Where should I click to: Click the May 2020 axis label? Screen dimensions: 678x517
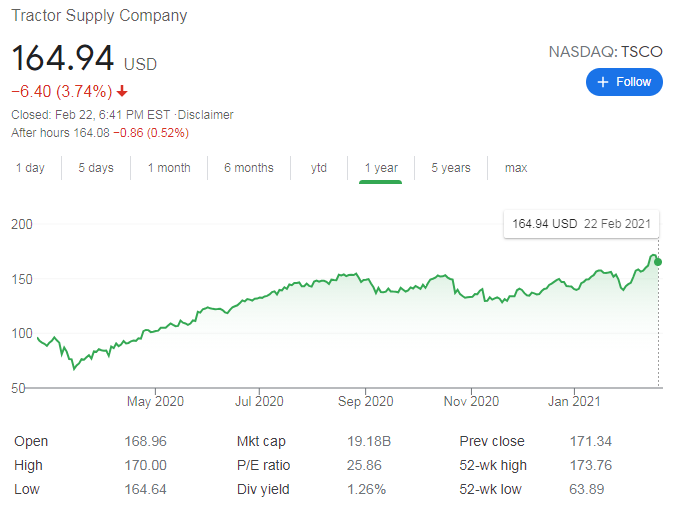click(155, 402)
